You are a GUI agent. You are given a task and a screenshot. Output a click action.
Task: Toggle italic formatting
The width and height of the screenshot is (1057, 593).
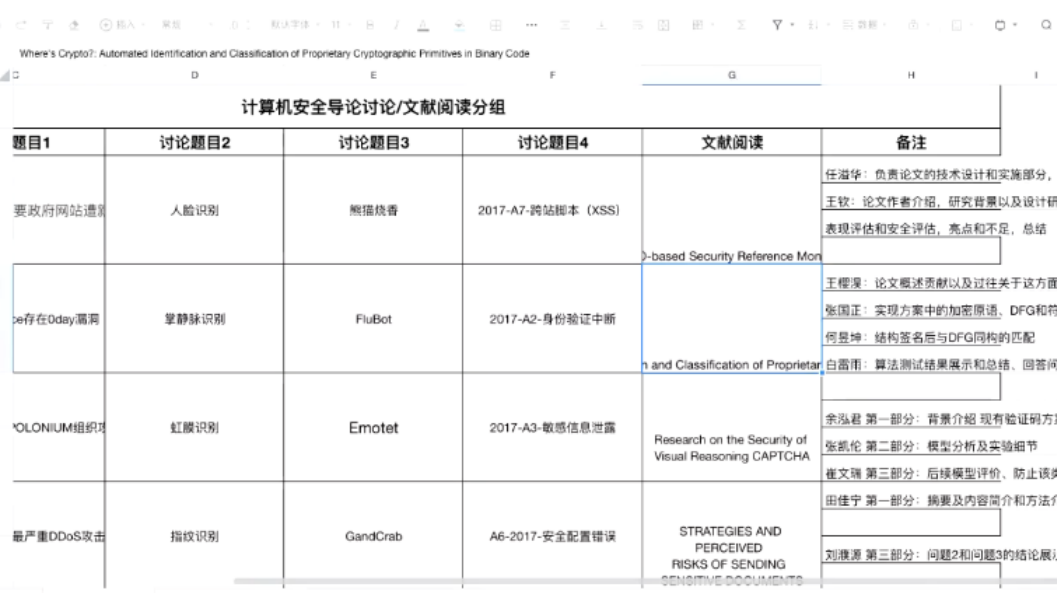[395, 22]
